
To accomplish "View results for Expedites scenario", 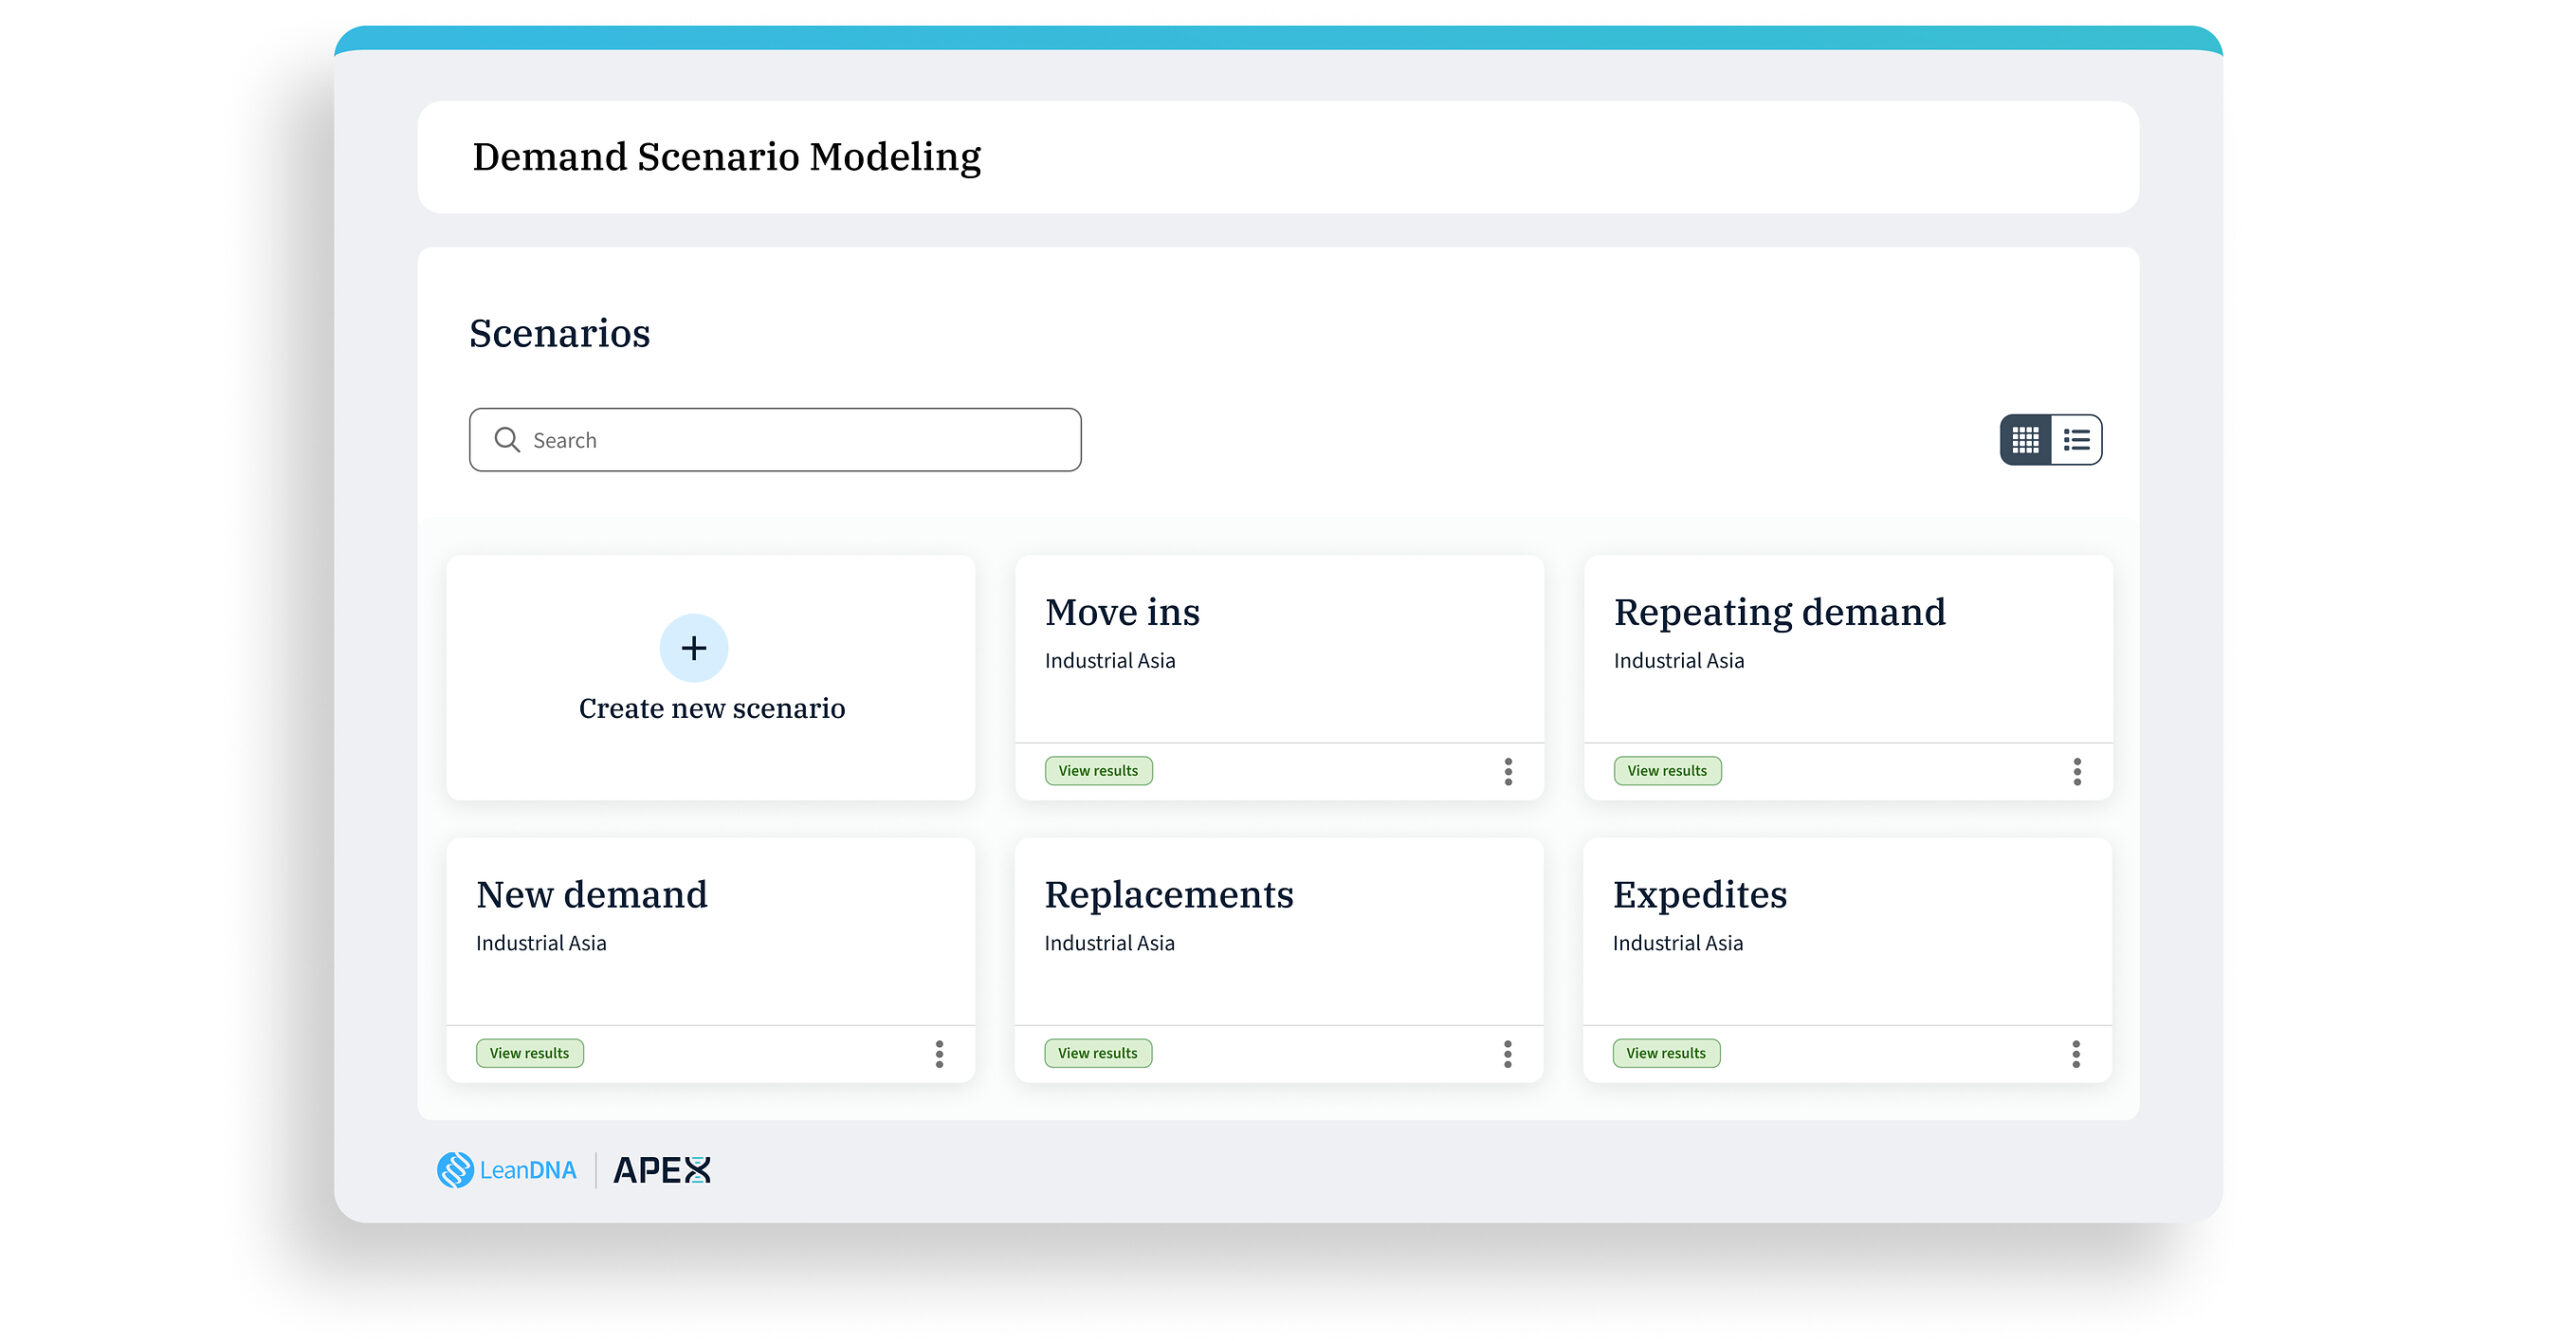I will 1666,1053.
